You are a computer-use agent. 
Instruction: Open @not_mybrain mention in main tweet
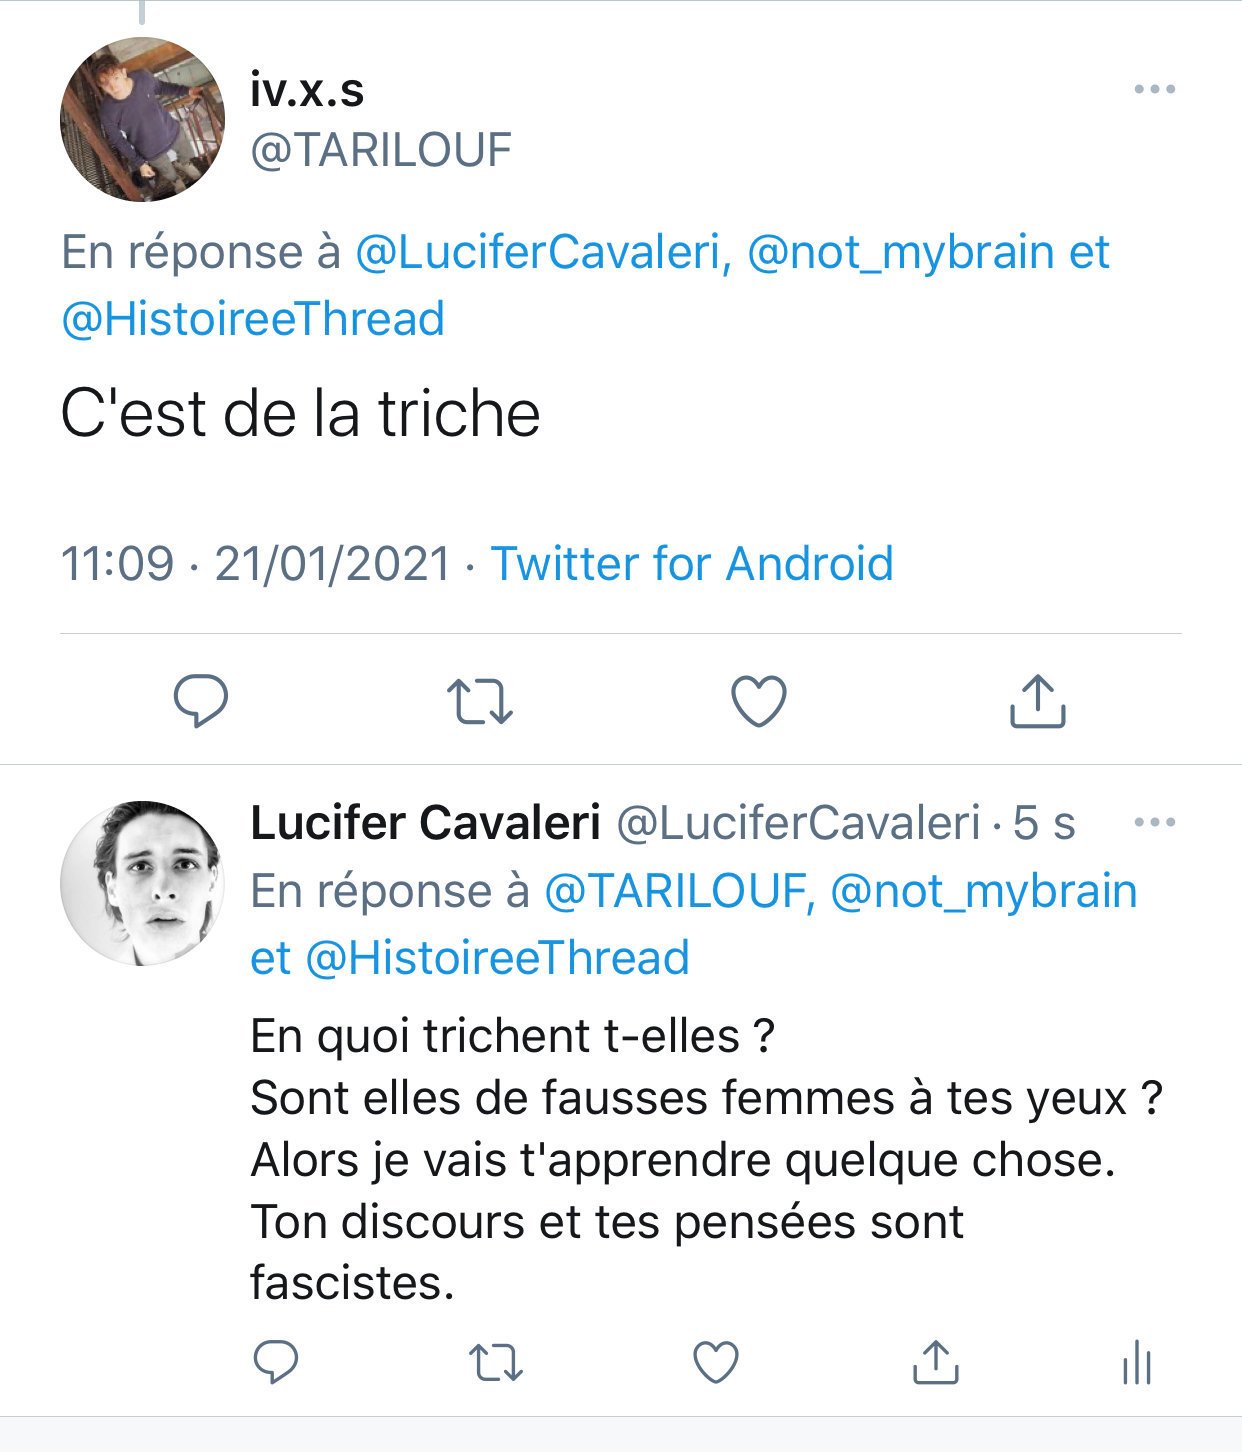pyautogui.click(x=900, y=252)
